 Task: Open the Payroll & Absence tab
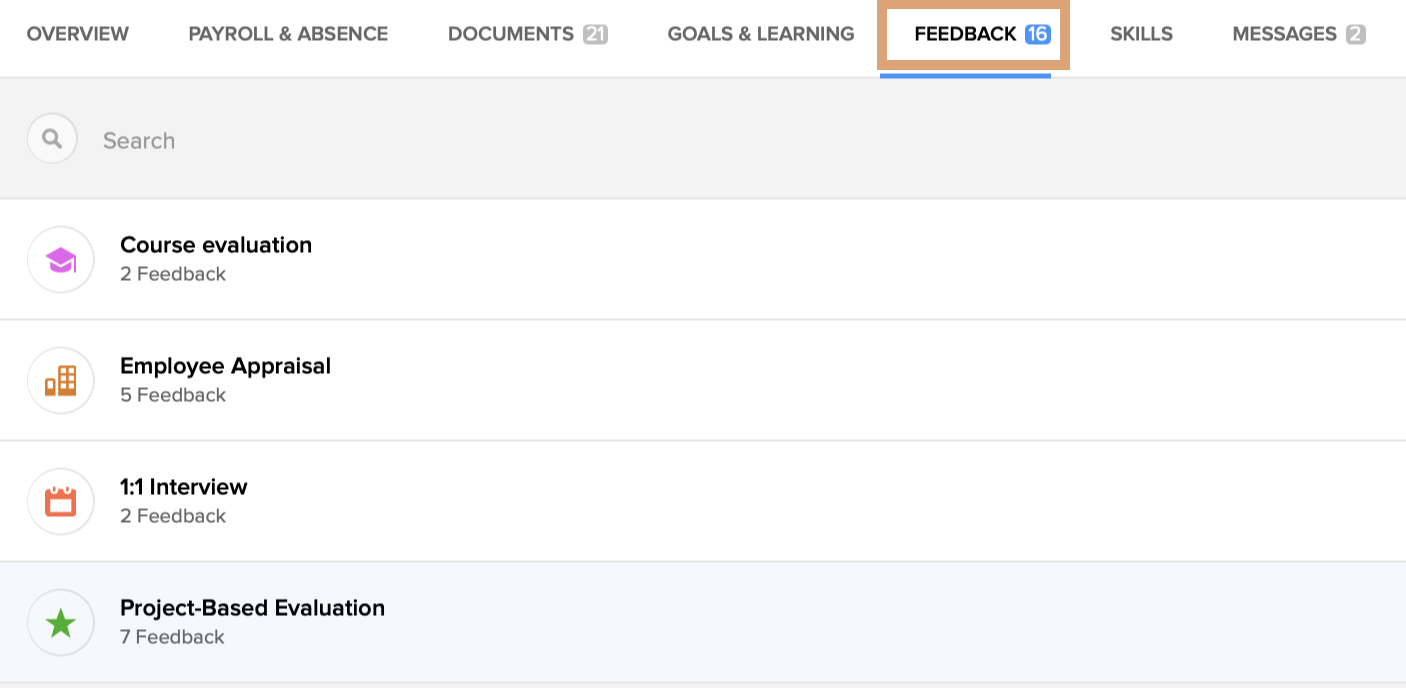tap(288, 34)
